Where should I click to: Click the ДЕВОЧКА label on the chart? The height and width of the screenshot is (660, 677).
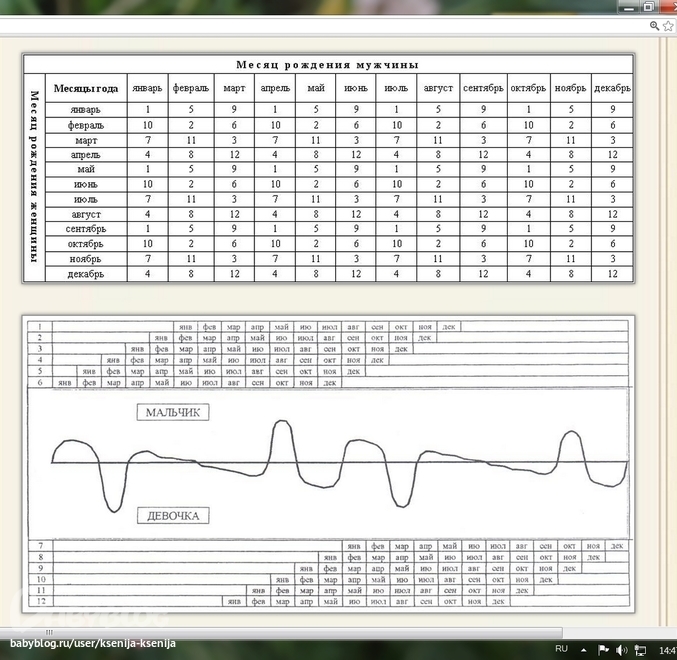click(173, 516)
